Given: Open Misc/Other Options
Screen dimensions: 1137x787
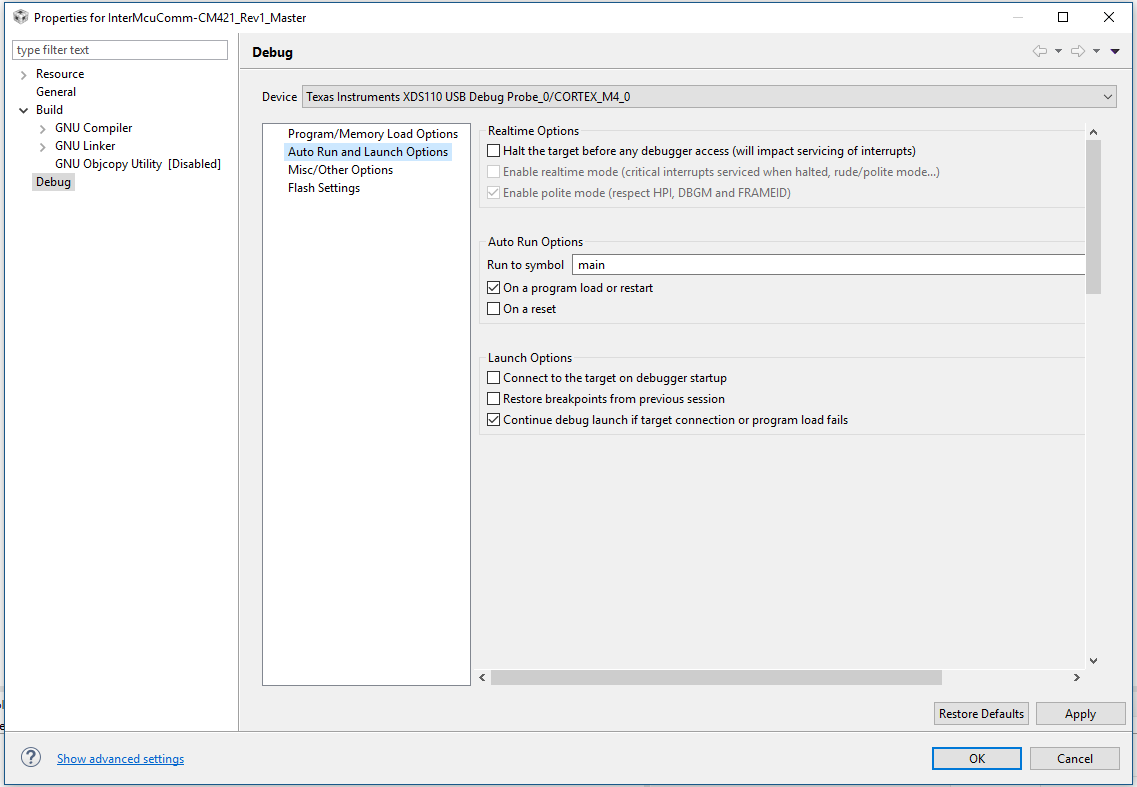Looking at the screenshot, I should tap(340, 170).
